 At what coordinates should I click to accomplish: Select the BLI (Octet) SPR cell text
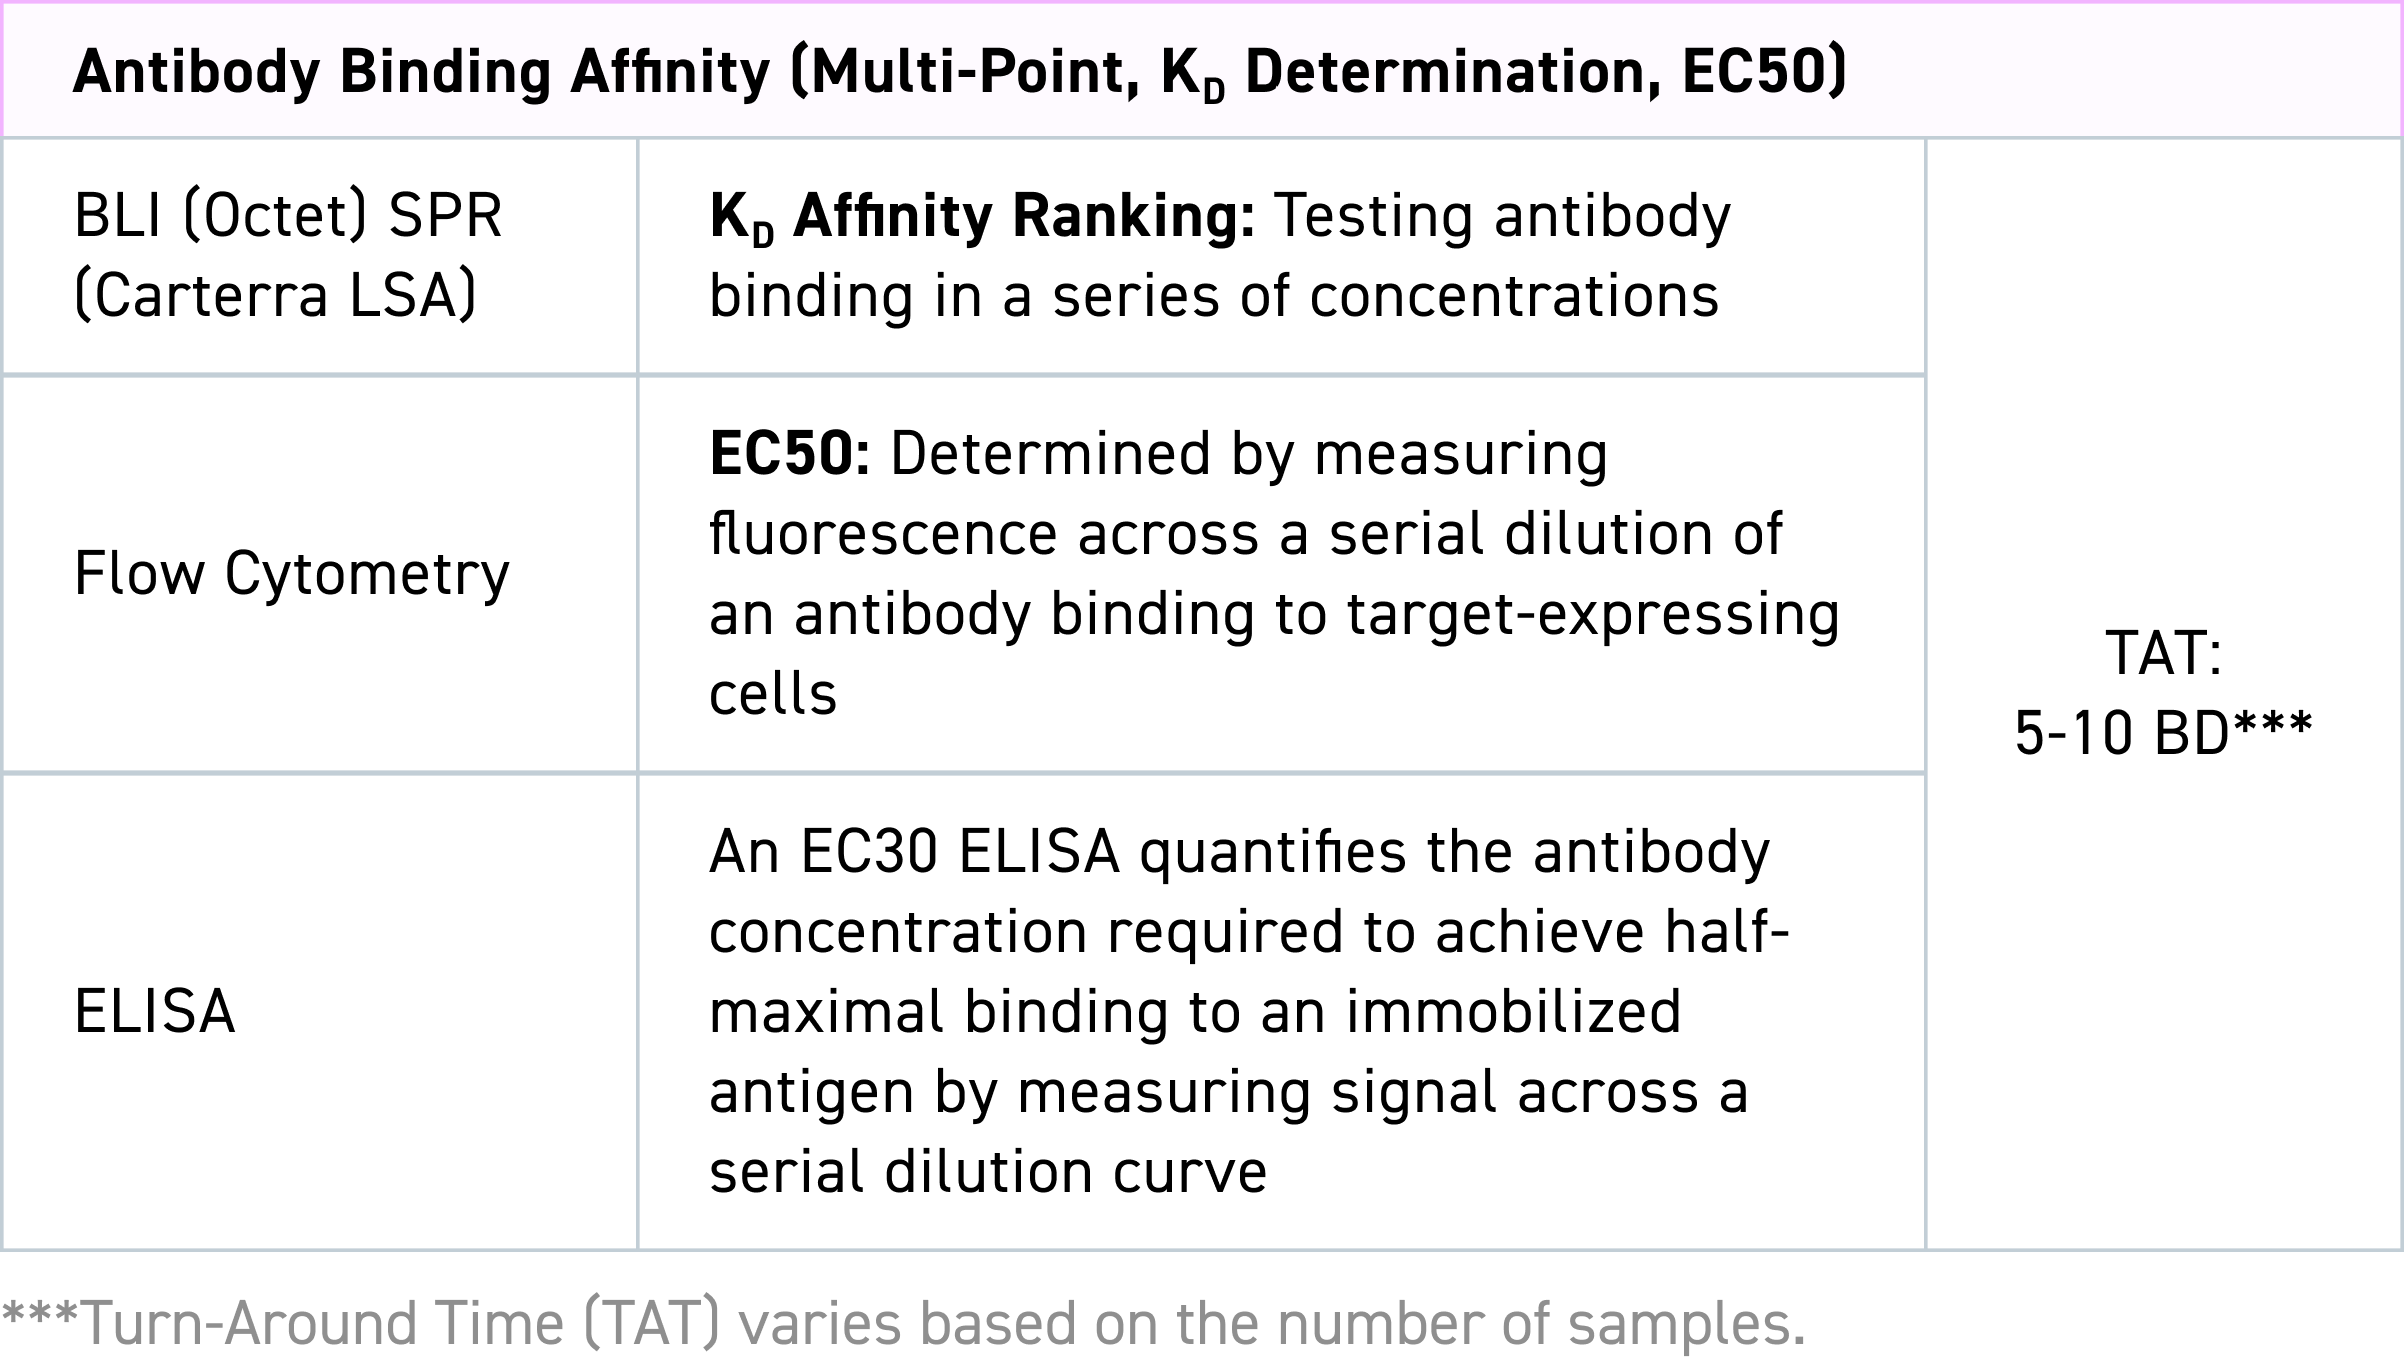click(x=288, y=215)
